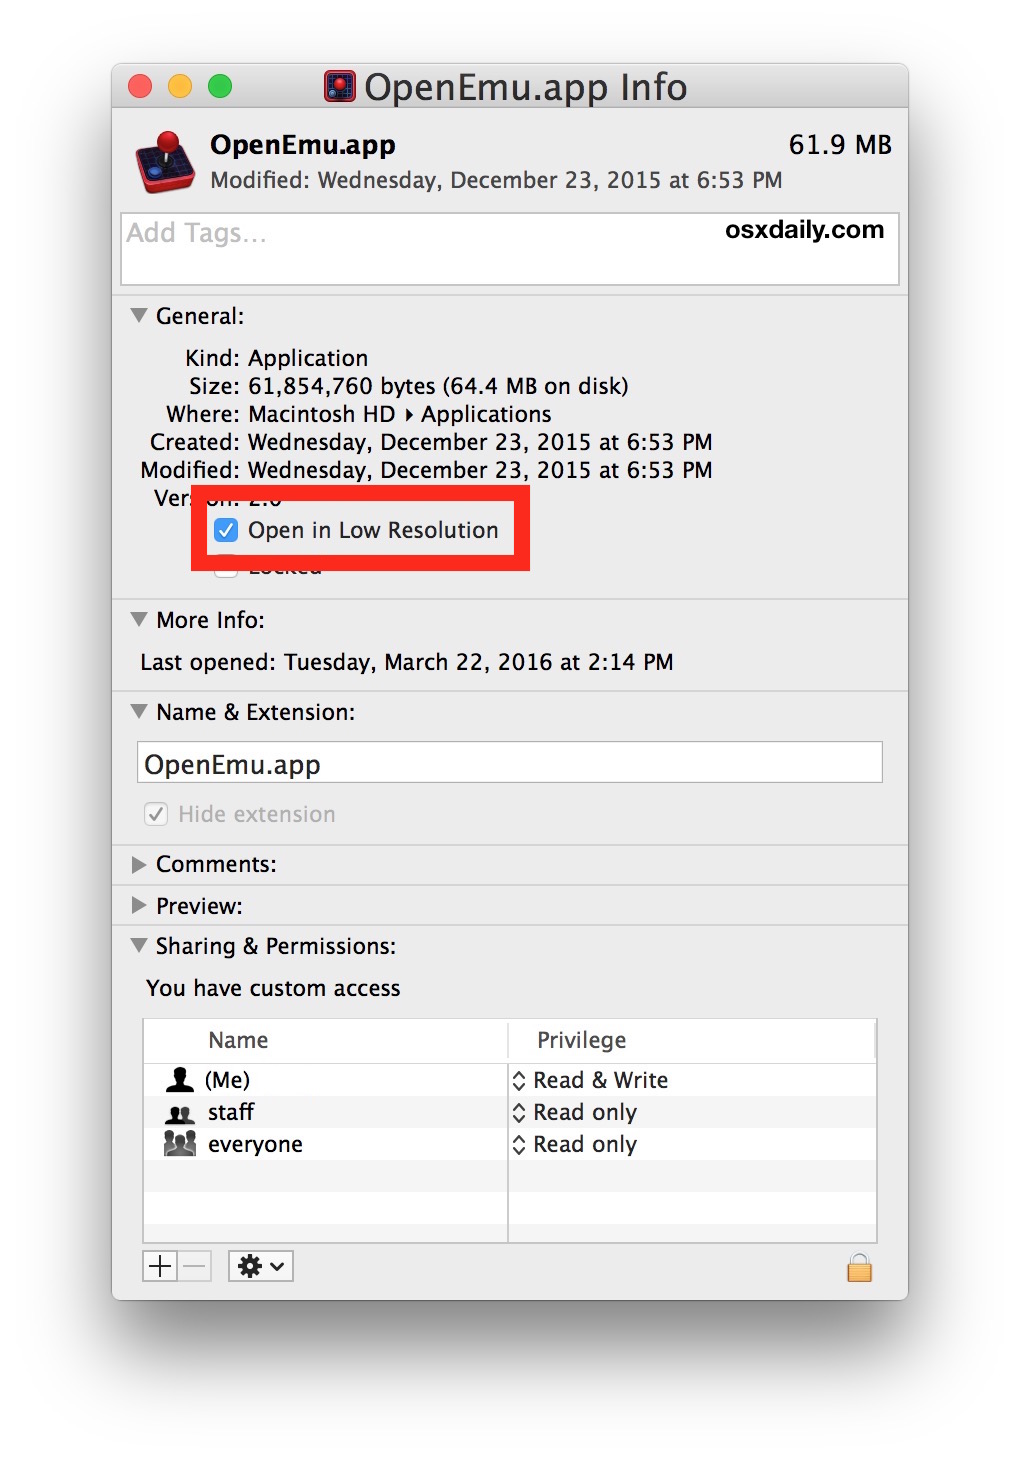Close the Info window with red button
1020x1460 pixels.
click(140, 87)
